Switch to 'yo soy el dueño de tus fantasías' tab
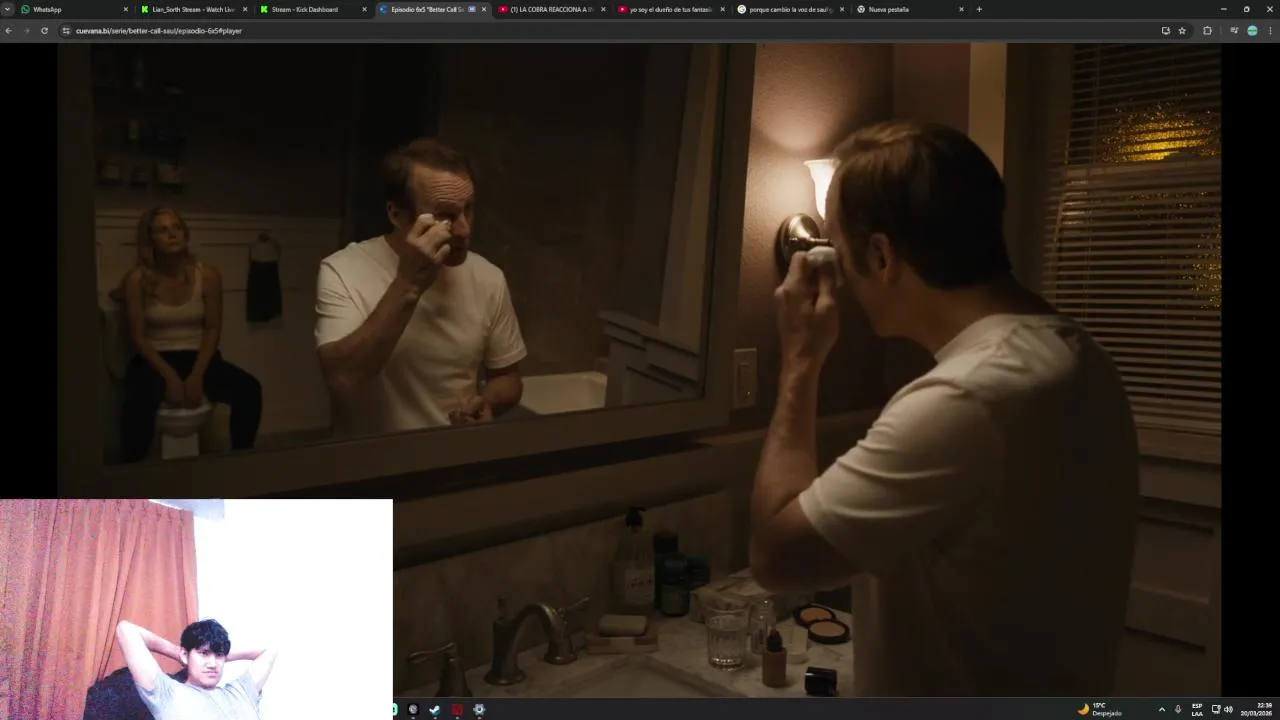The height and width of the screenshot is (720, 1280). coord(670,9)
